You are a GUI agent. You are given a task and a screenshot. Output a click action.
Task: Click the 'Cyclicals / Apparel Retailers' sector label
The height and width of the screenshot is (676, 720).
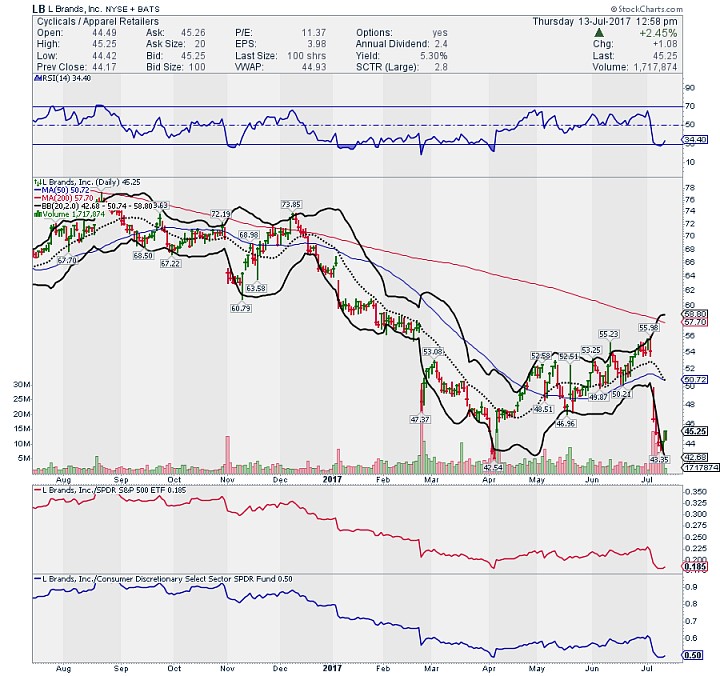(x=98, y=22)
